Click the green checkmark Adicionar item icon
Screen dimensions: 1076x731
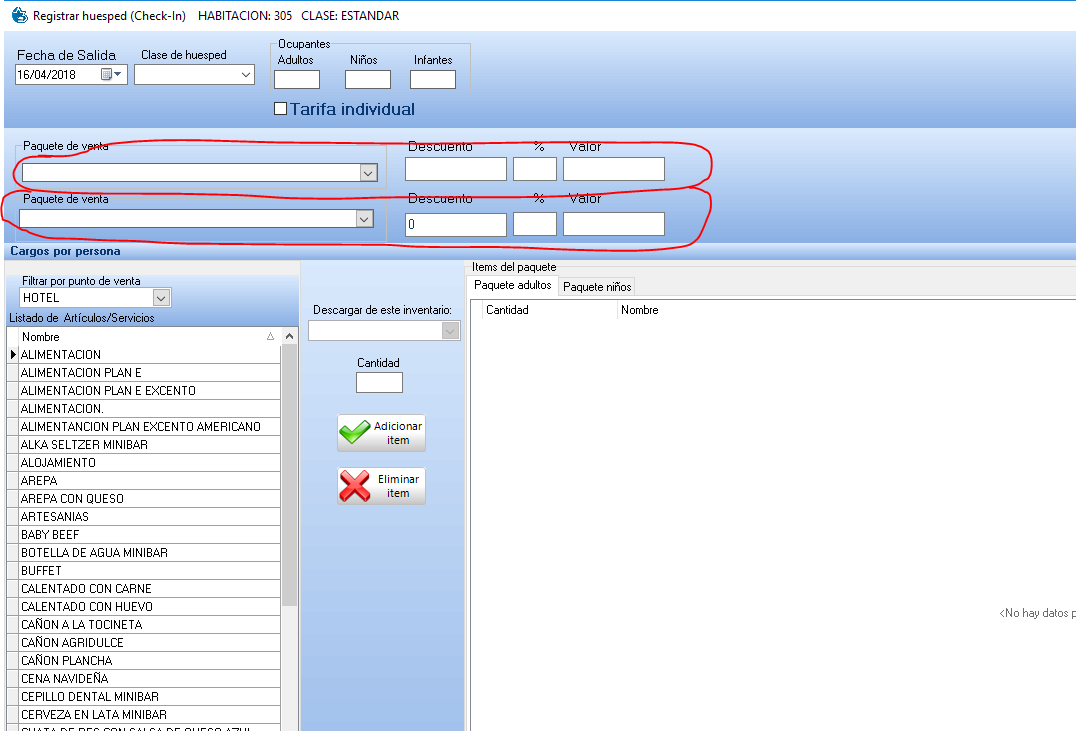[355, 433]
